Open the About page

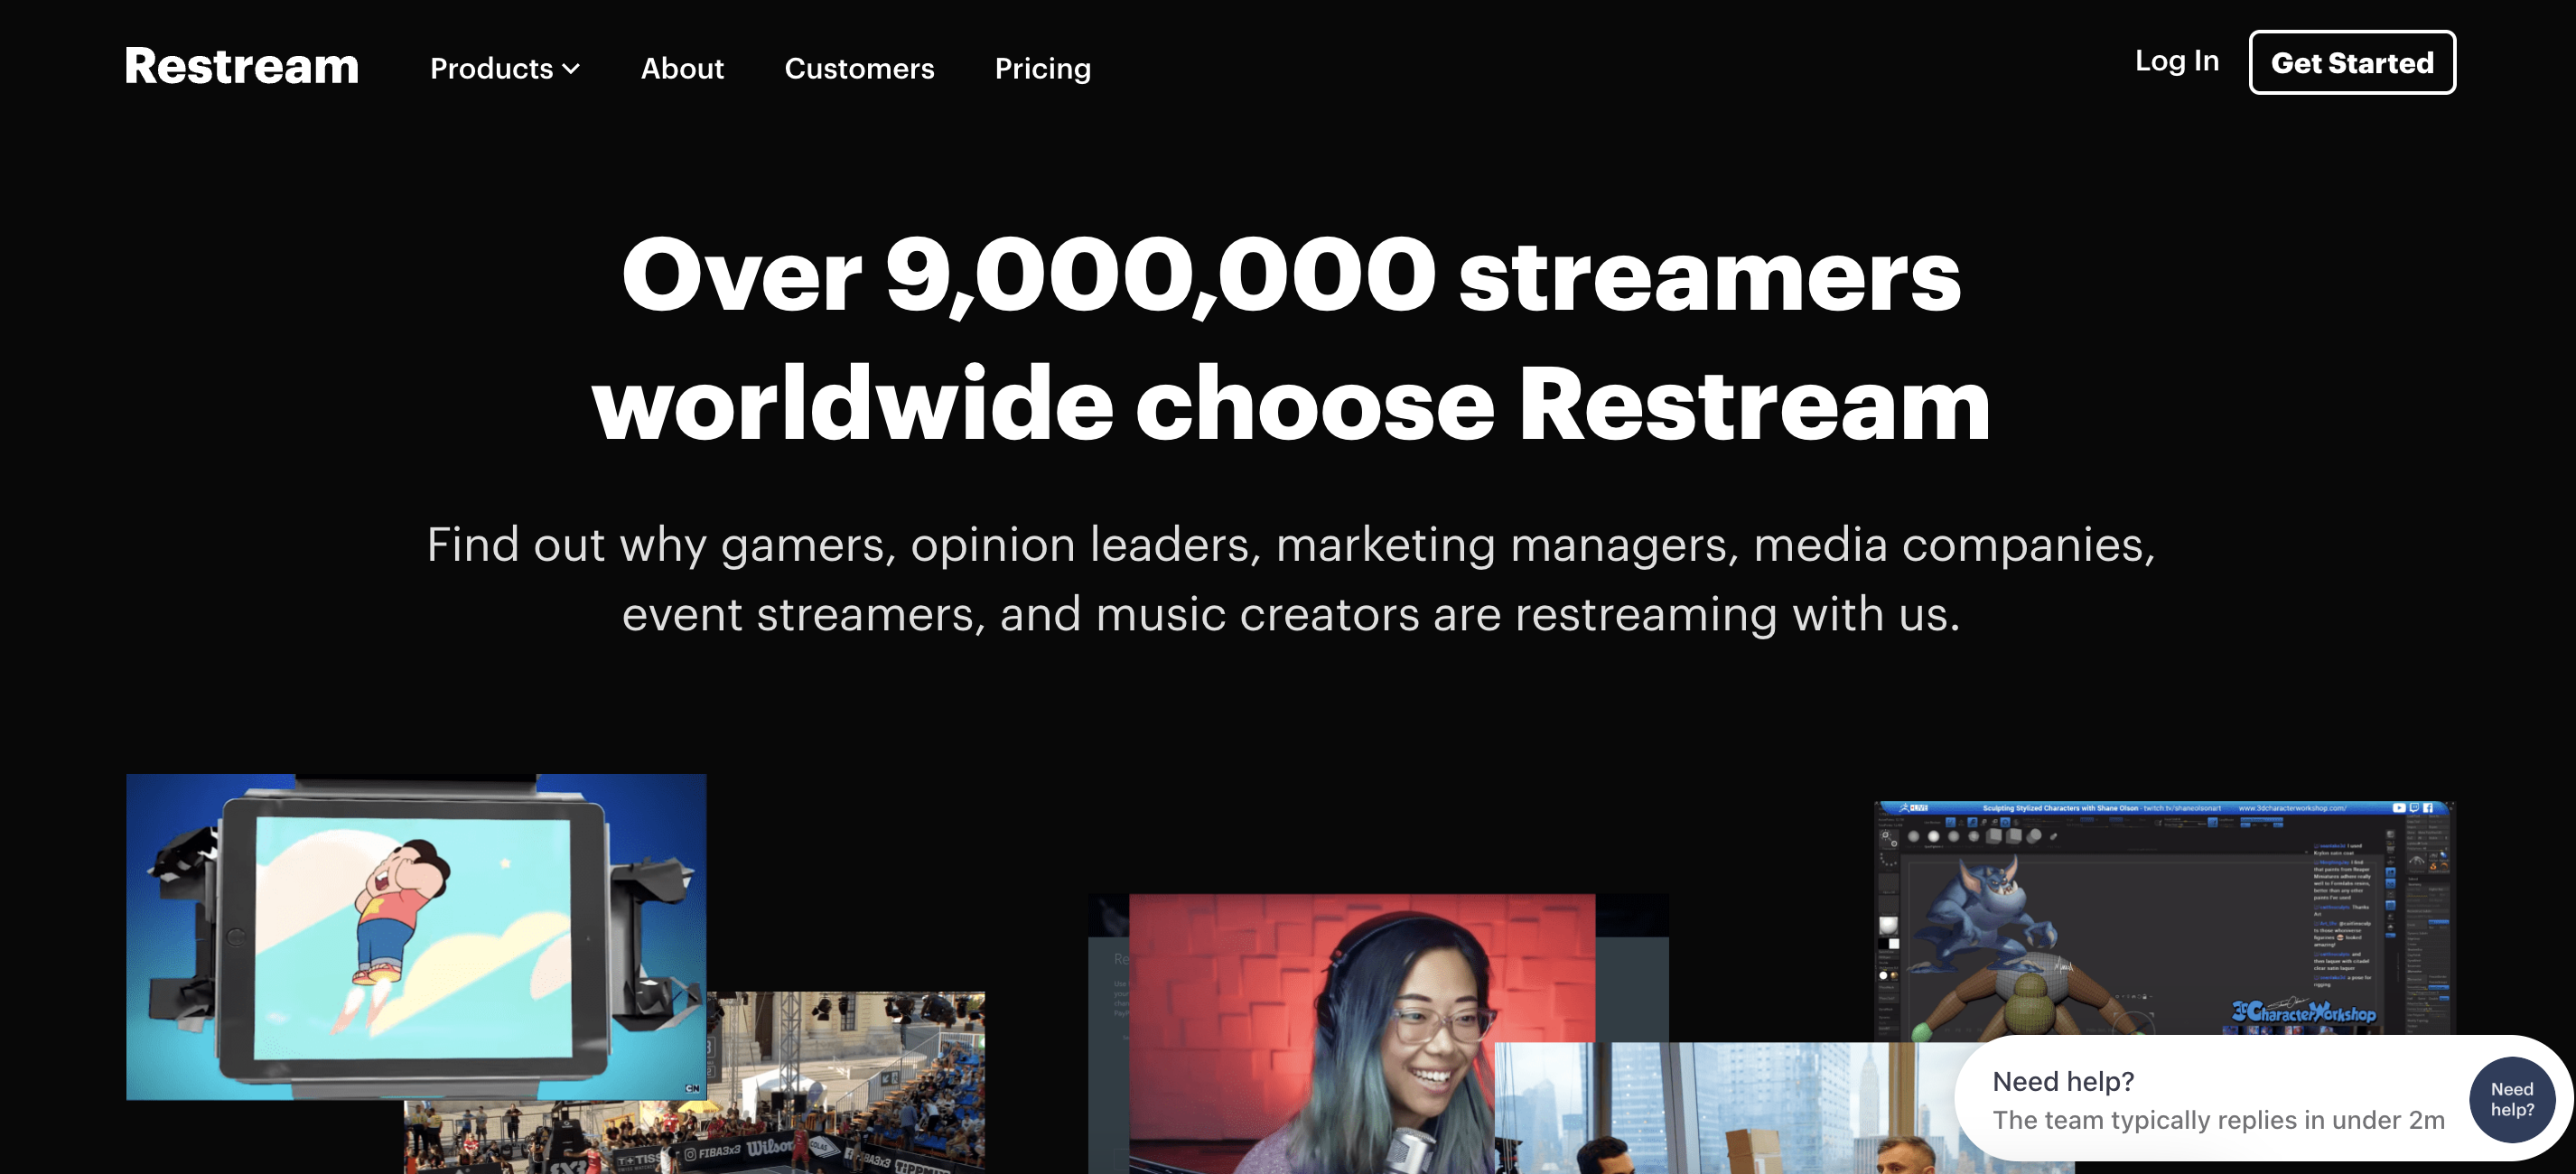682,68
